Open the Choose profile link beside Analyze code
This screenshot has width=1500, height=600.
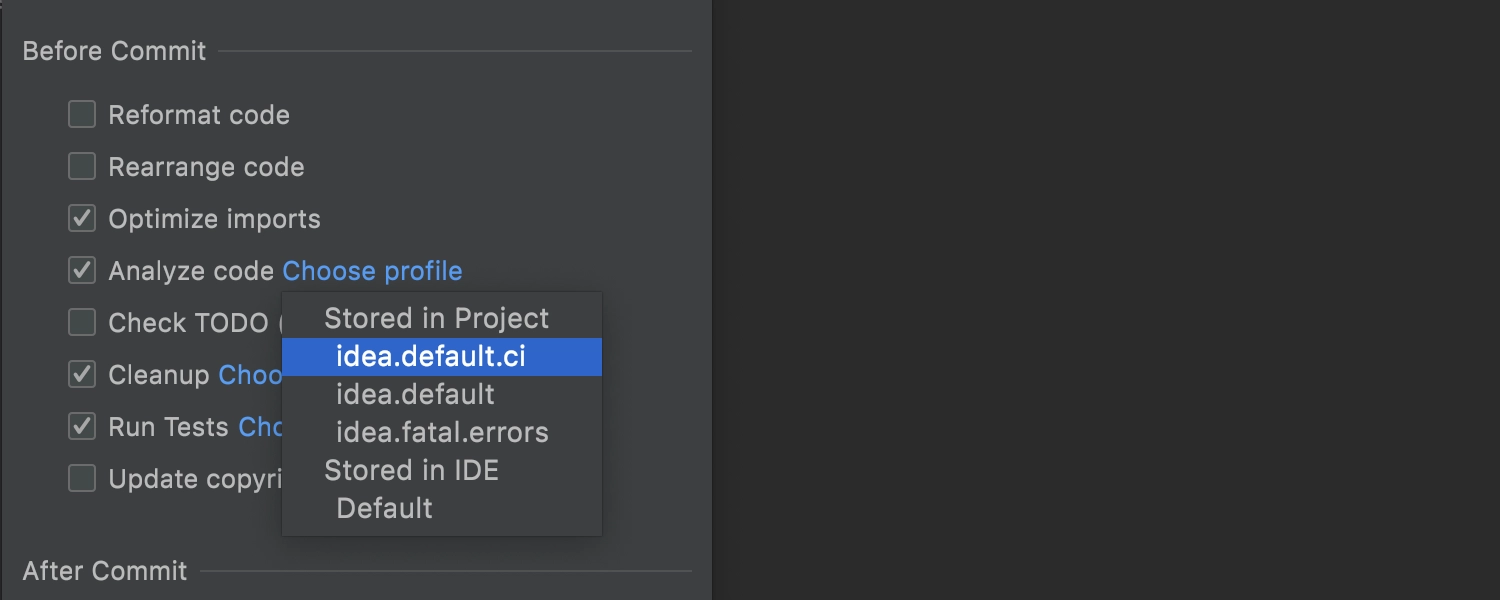tap(372, 271)
